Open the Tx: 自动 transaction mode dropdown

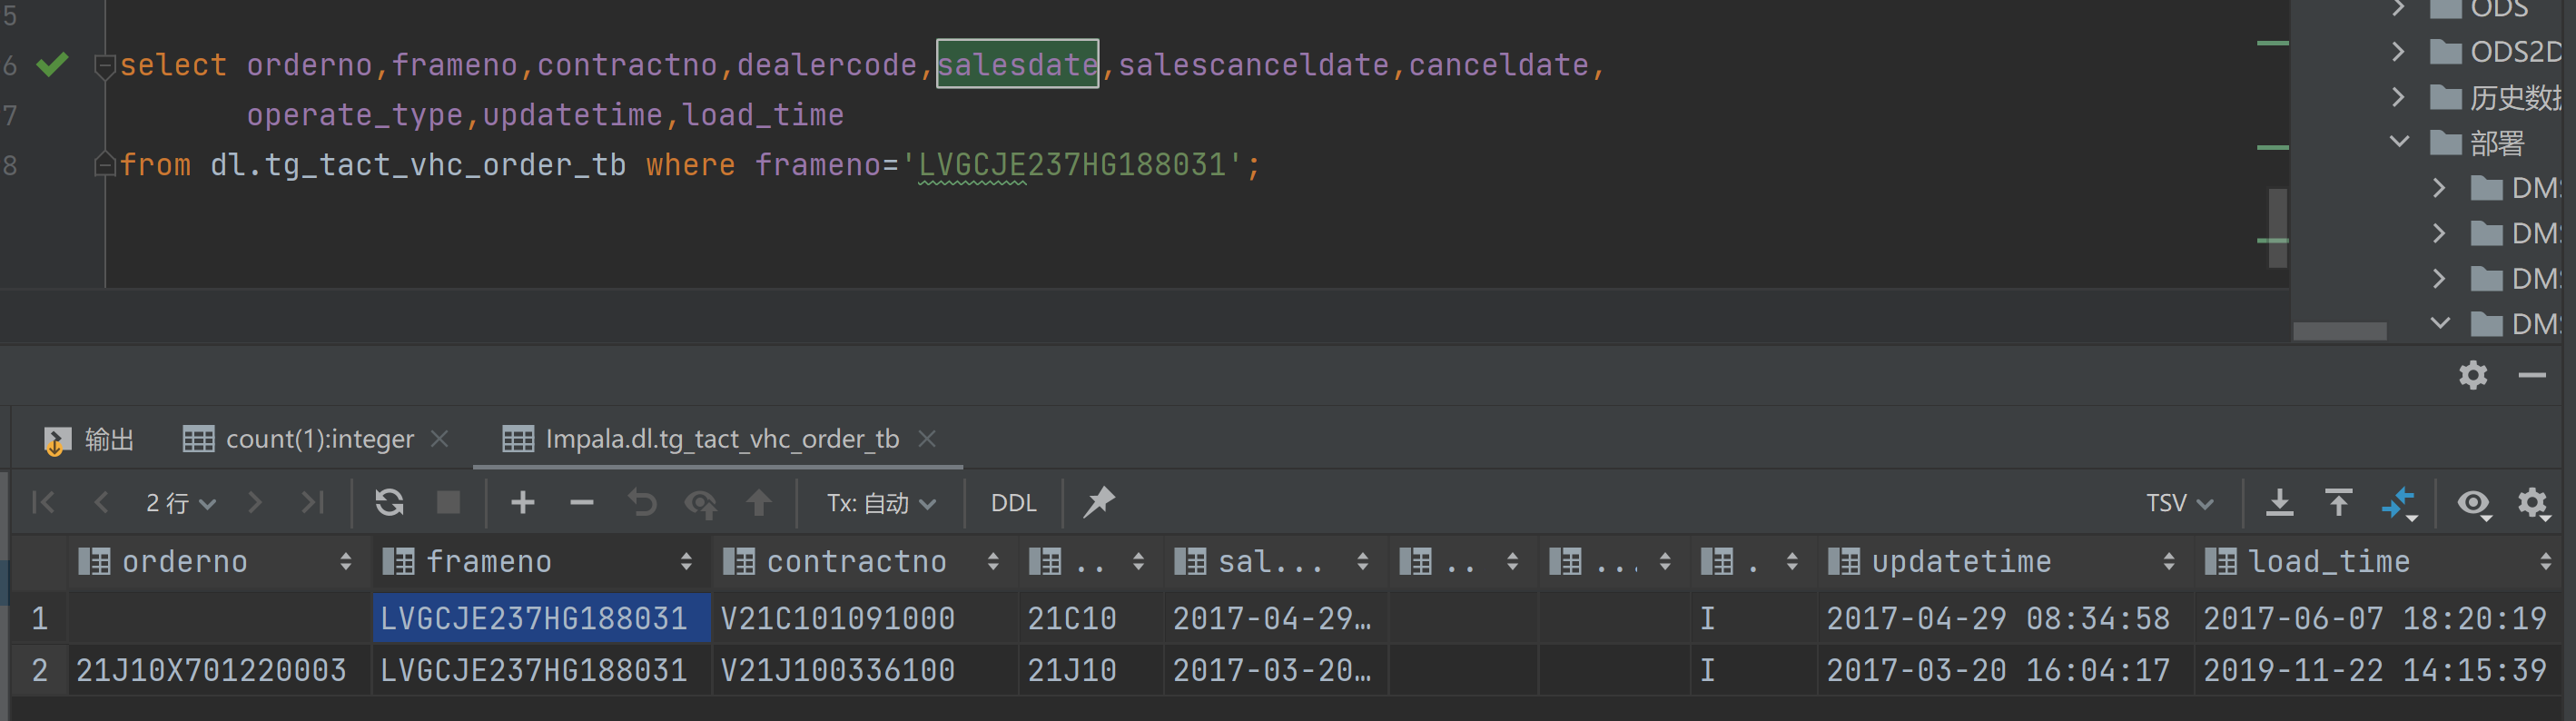[880, 503]
